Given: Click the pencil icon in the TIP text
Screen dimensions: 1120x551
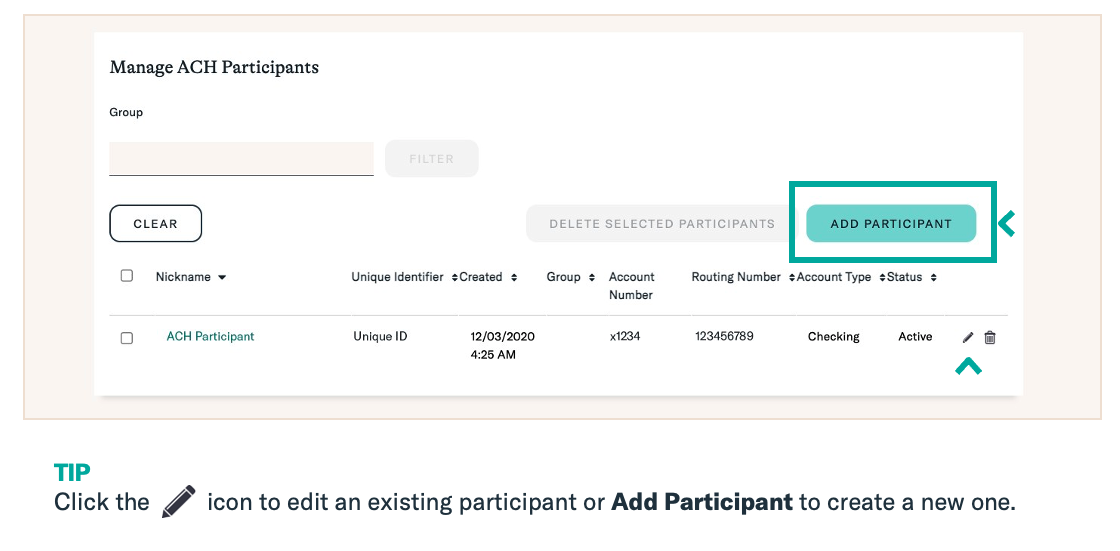Looking at the screenshot, I should point(179,501).
